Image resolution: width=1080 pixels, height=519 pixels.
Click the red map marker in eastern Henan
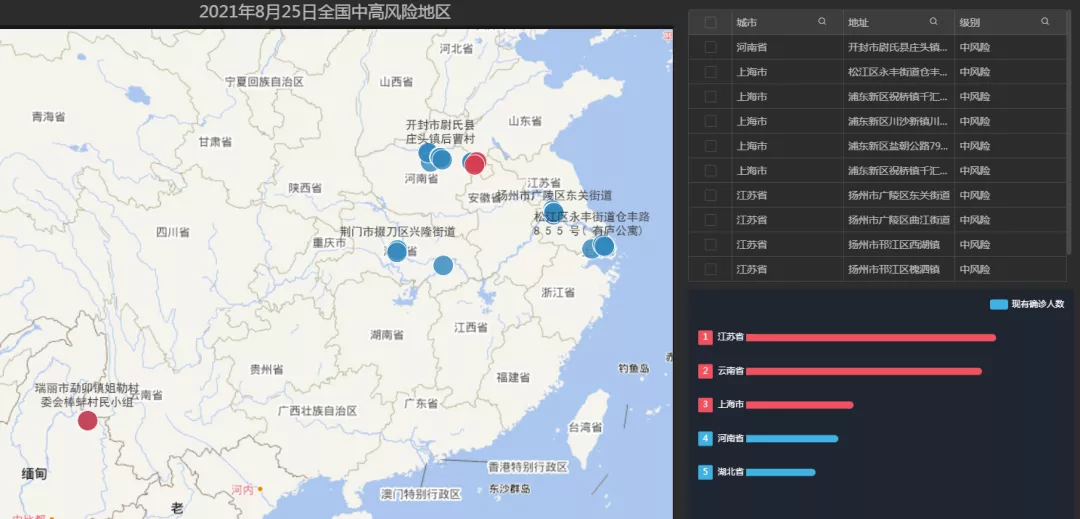click(x=475, y=164)
